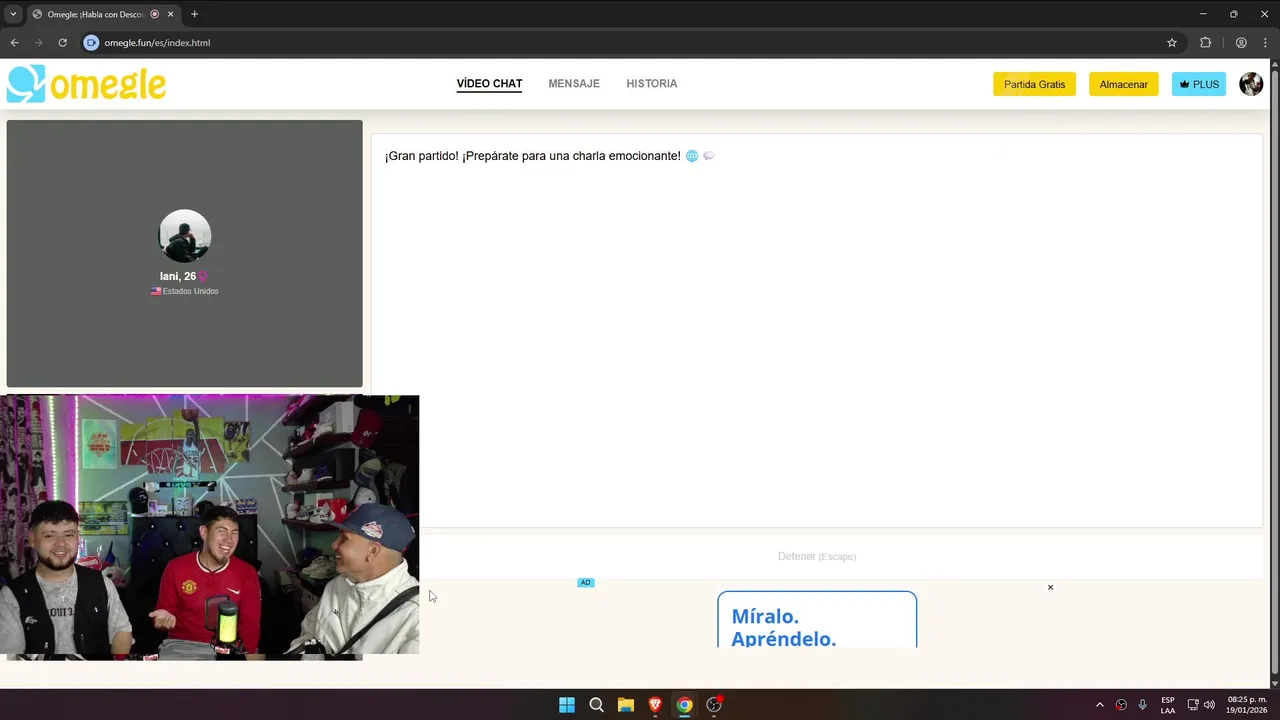Open the clock and date panel
Image resolution: width=1280 pixels, height=720 pixels.
point(1247,705)
